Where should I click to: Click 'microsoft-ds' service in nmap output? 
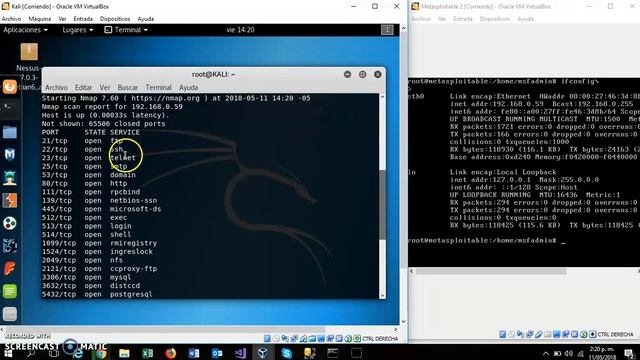click(x=136, y=209)
